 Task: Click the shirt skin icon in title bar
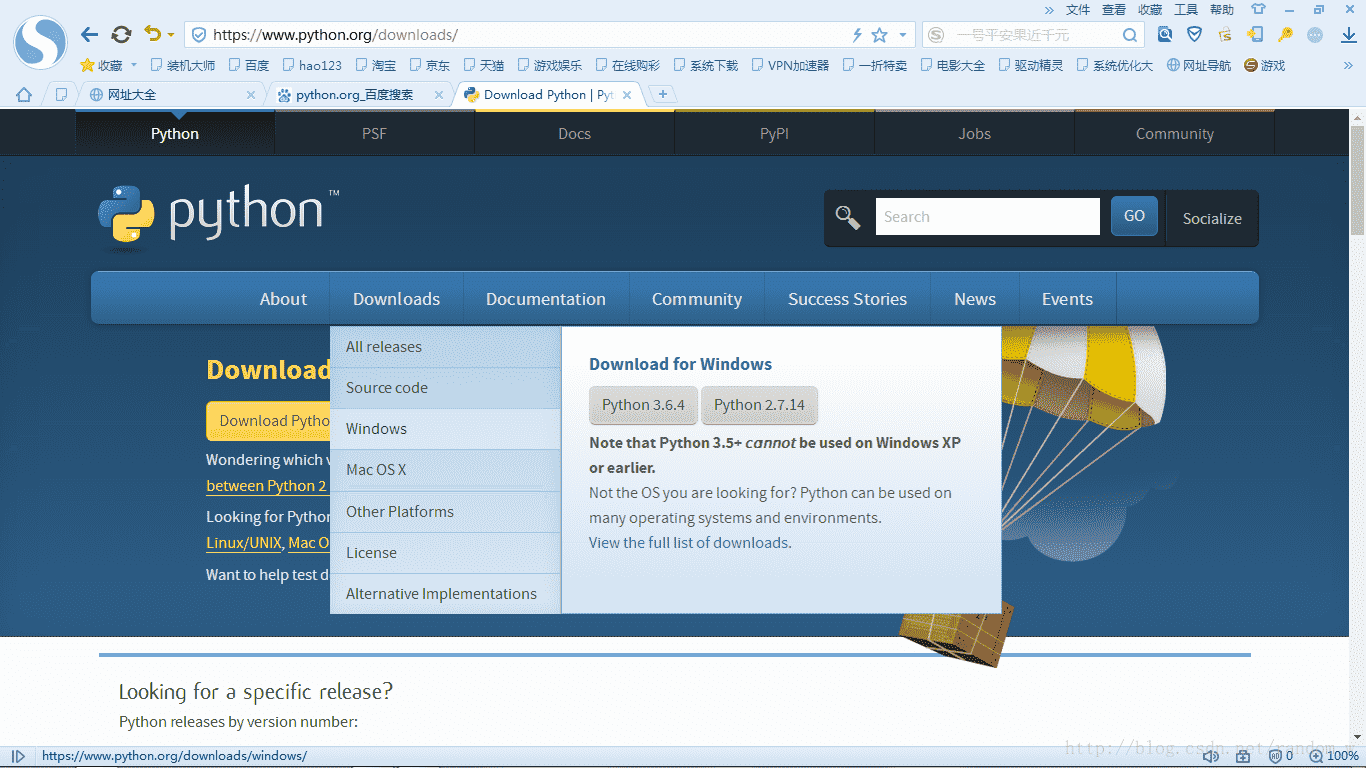pos(1259,9)
